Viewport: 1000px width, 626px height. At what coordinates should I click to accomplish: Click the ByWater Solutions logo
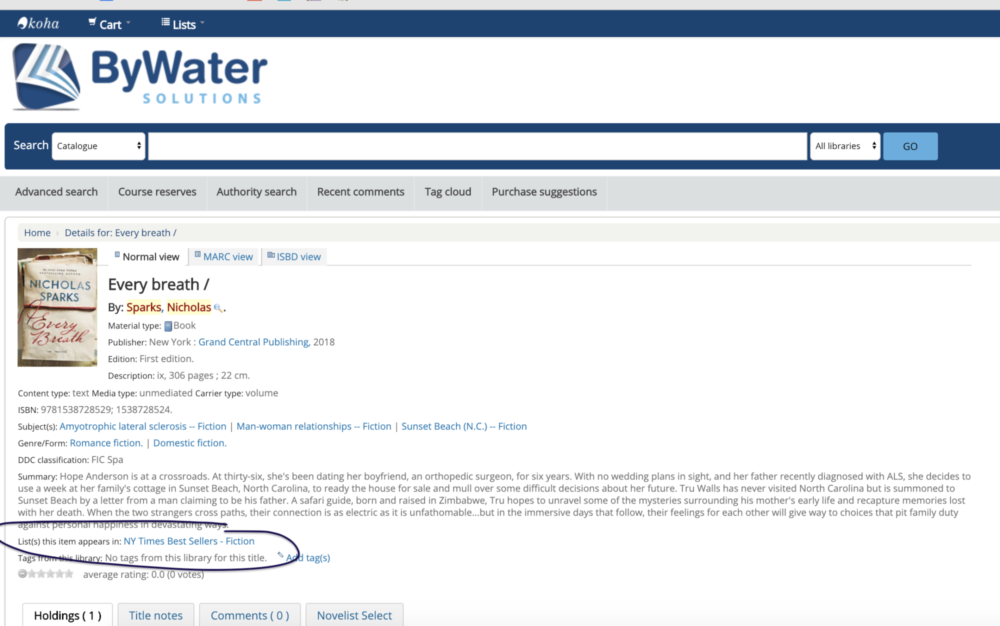[140, 77]
